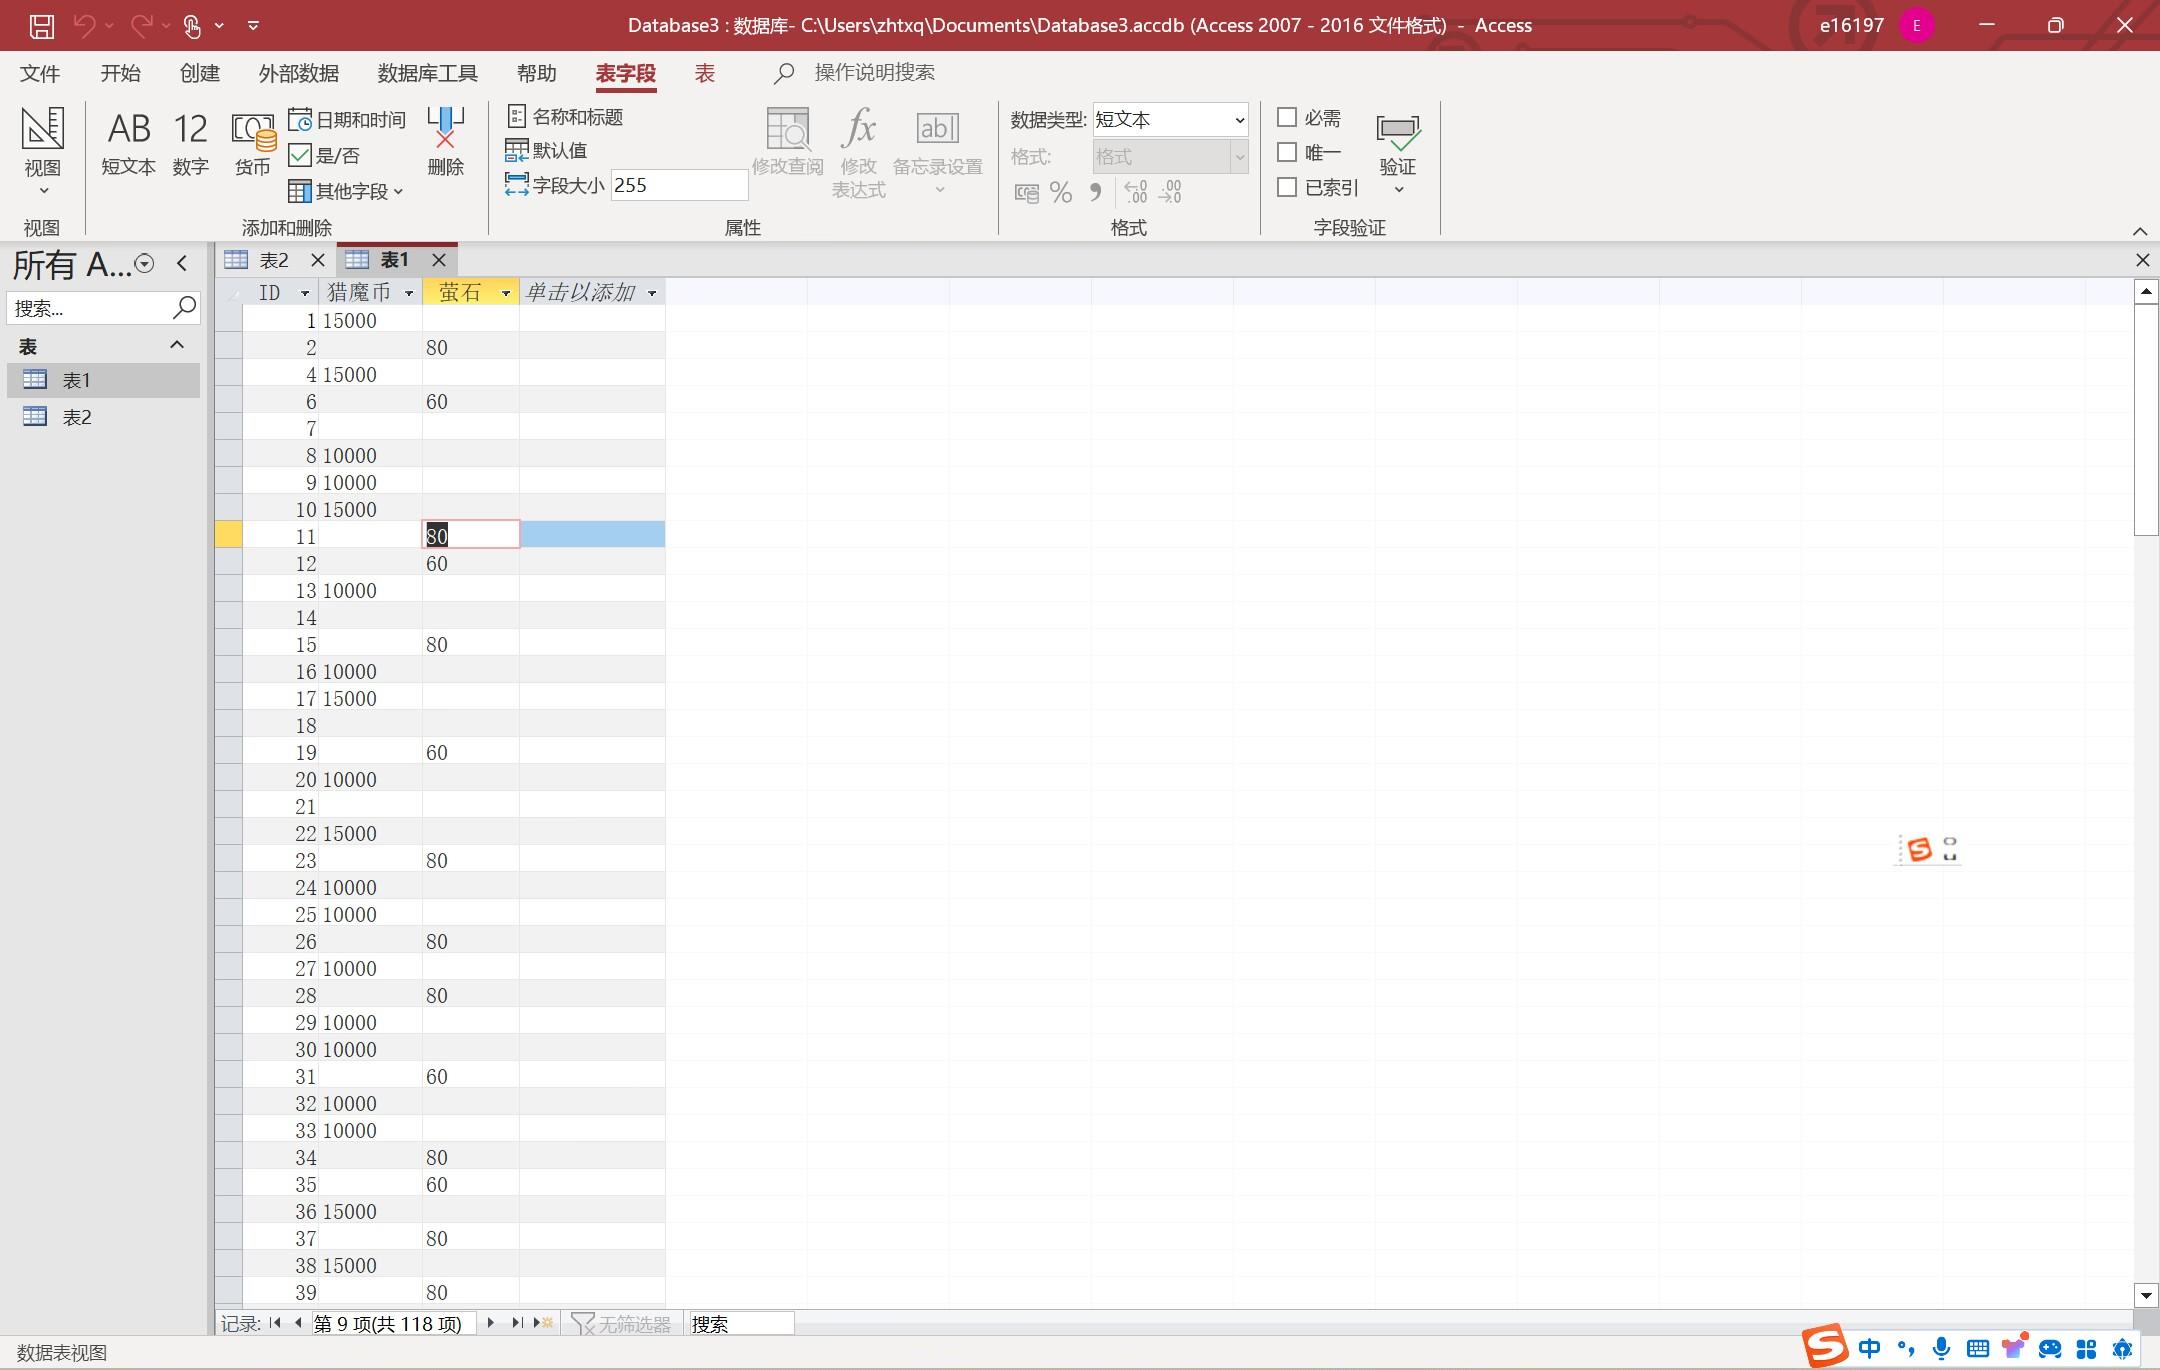Click Default Value (默认值) button
Screen dimensions: 2160x1370
[546, 151]
